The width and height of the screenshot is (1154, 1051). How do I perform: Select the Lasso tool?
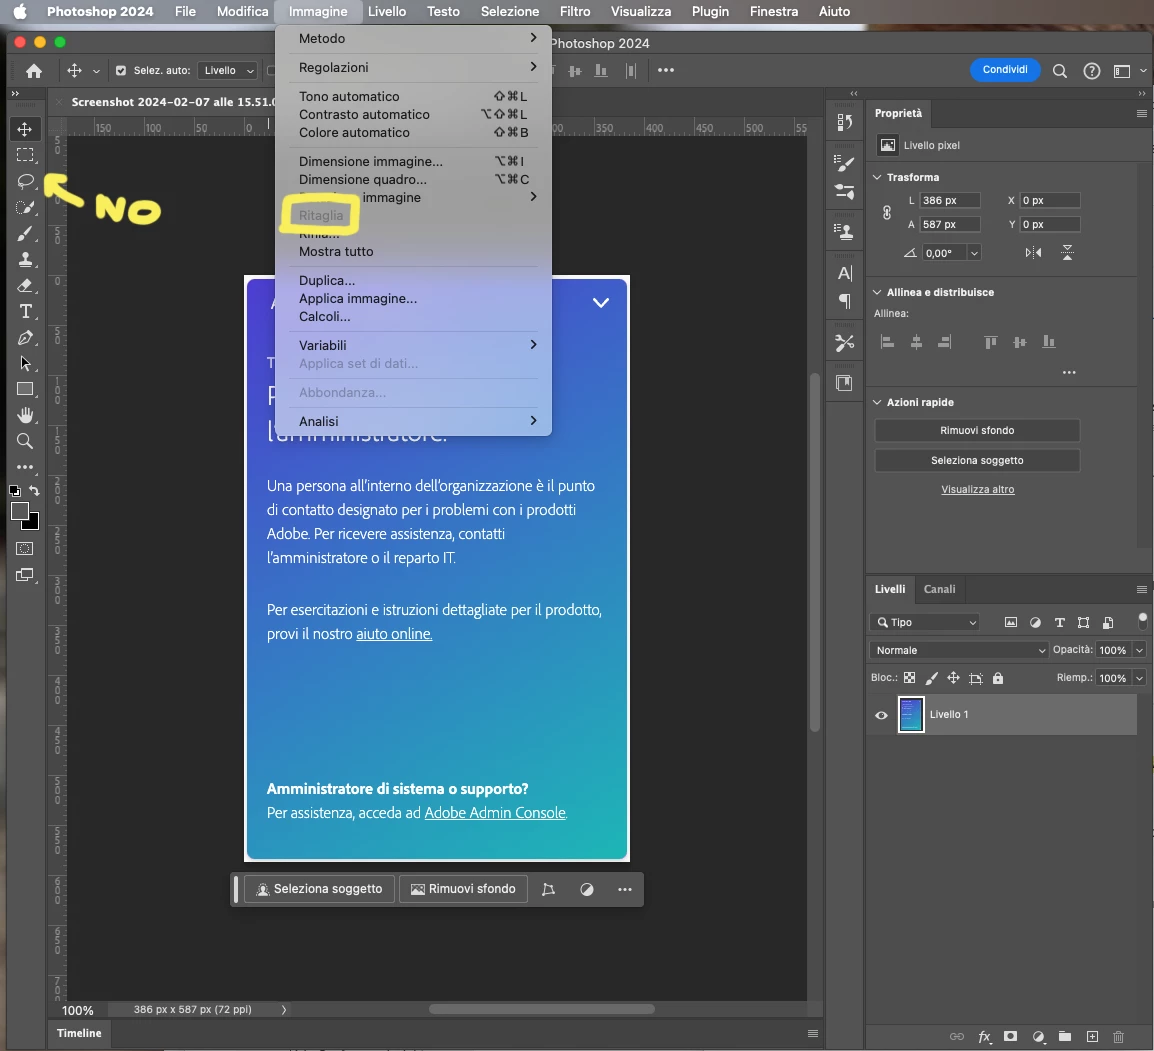[25, 181]
